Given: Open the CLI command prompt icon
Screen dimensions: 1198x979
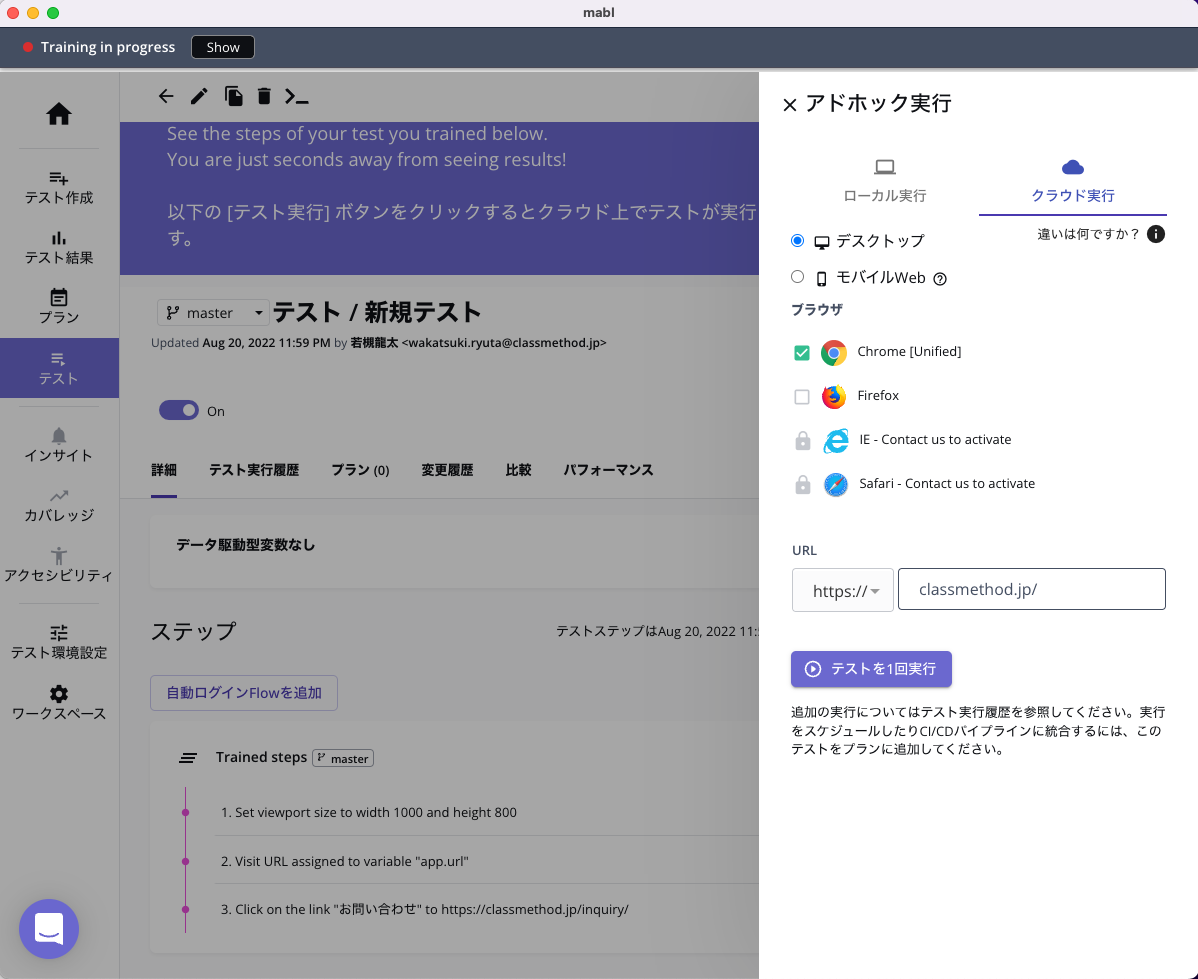Looking at the screenshot, I should click(296, 96).
